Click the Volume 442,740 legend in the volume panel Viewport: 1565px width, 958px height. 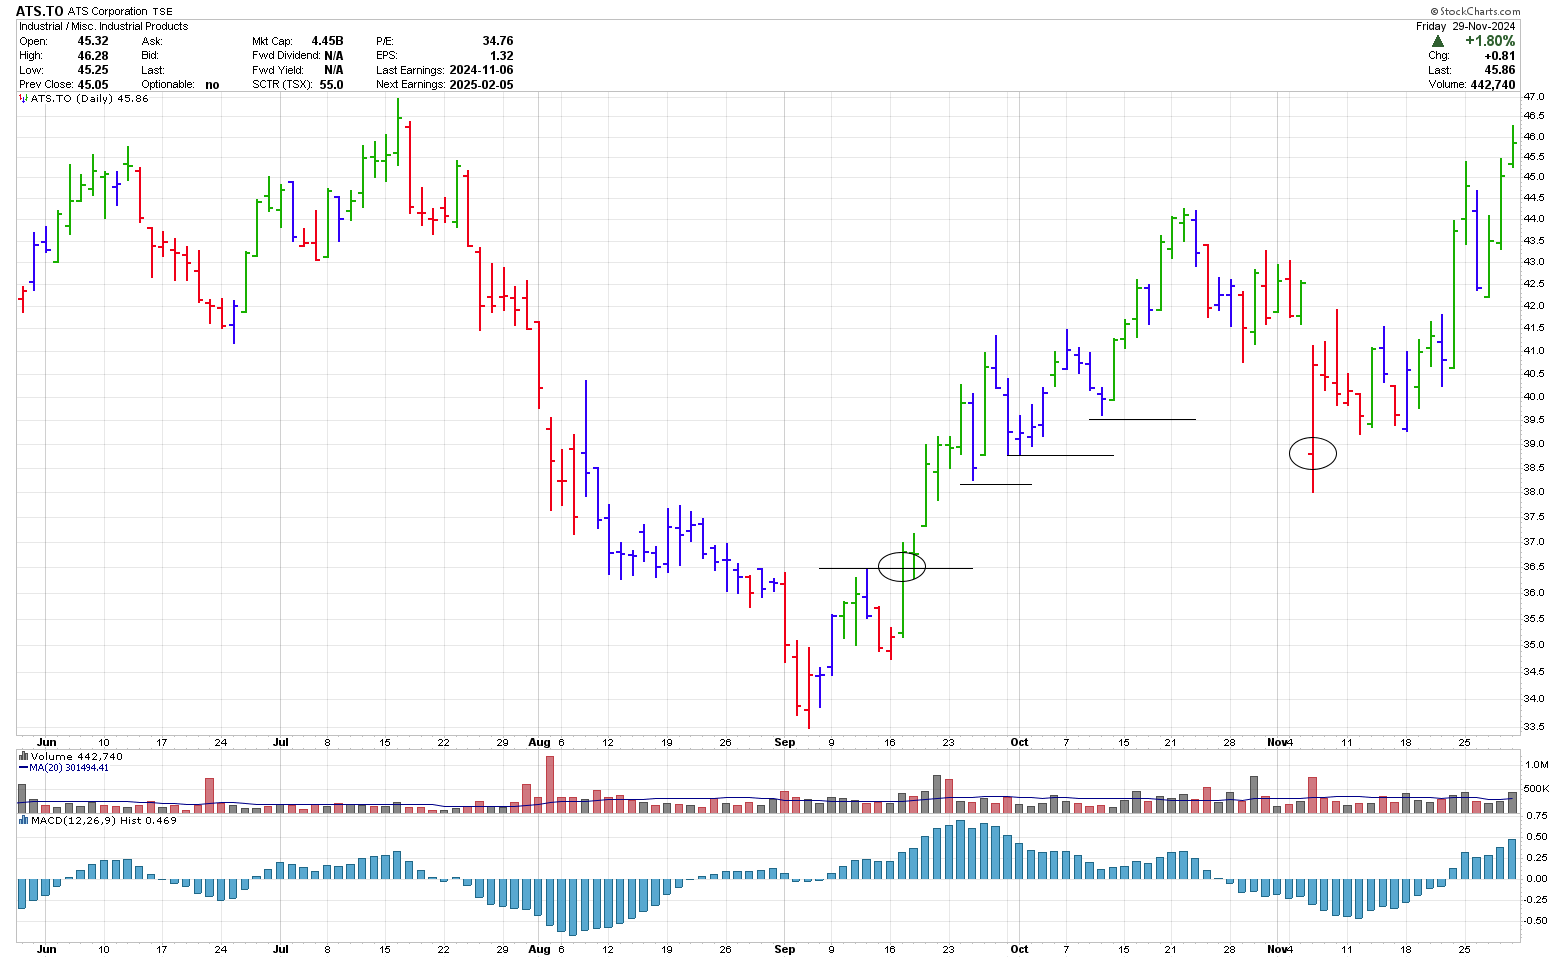76,756
